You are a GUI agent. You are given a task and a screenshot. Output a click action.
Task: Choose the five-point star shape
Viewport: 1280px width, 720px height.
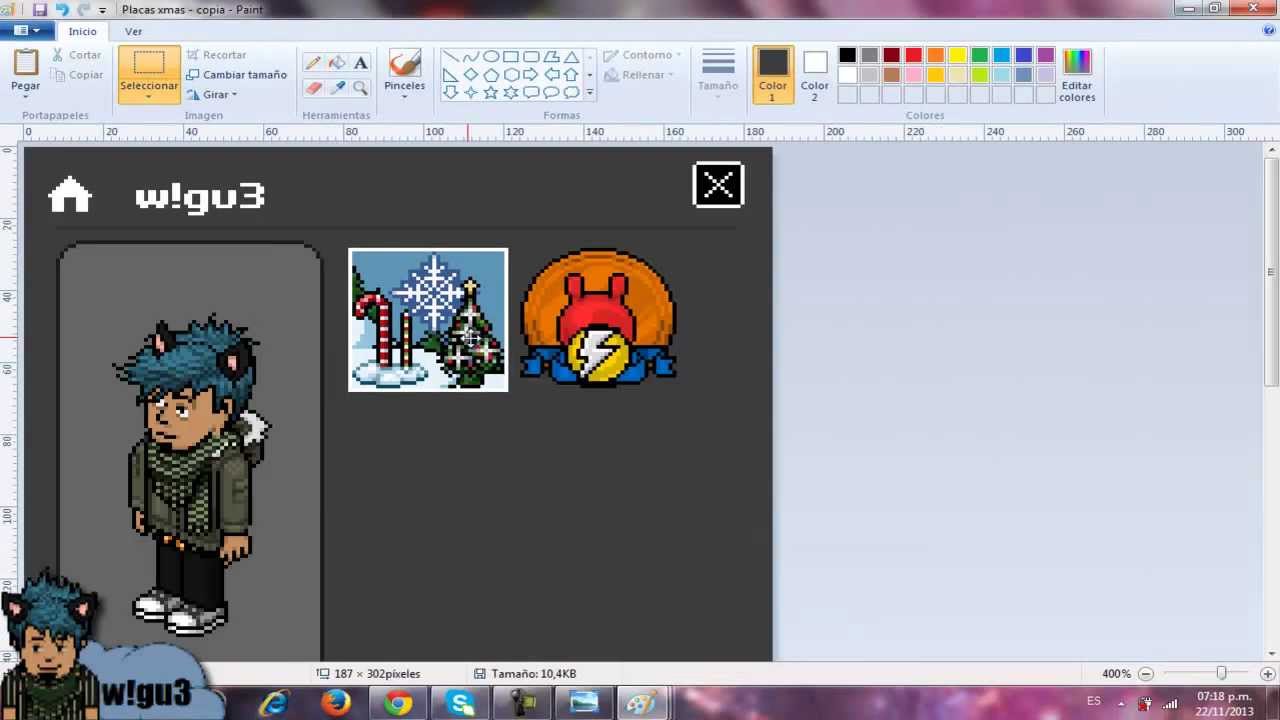[490, 93]
